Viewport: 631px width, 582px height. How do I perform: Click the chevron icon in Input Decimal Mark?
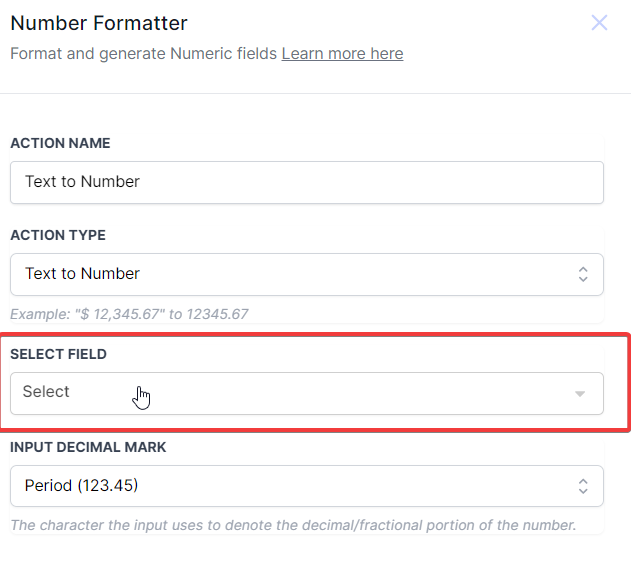(583, 486)
